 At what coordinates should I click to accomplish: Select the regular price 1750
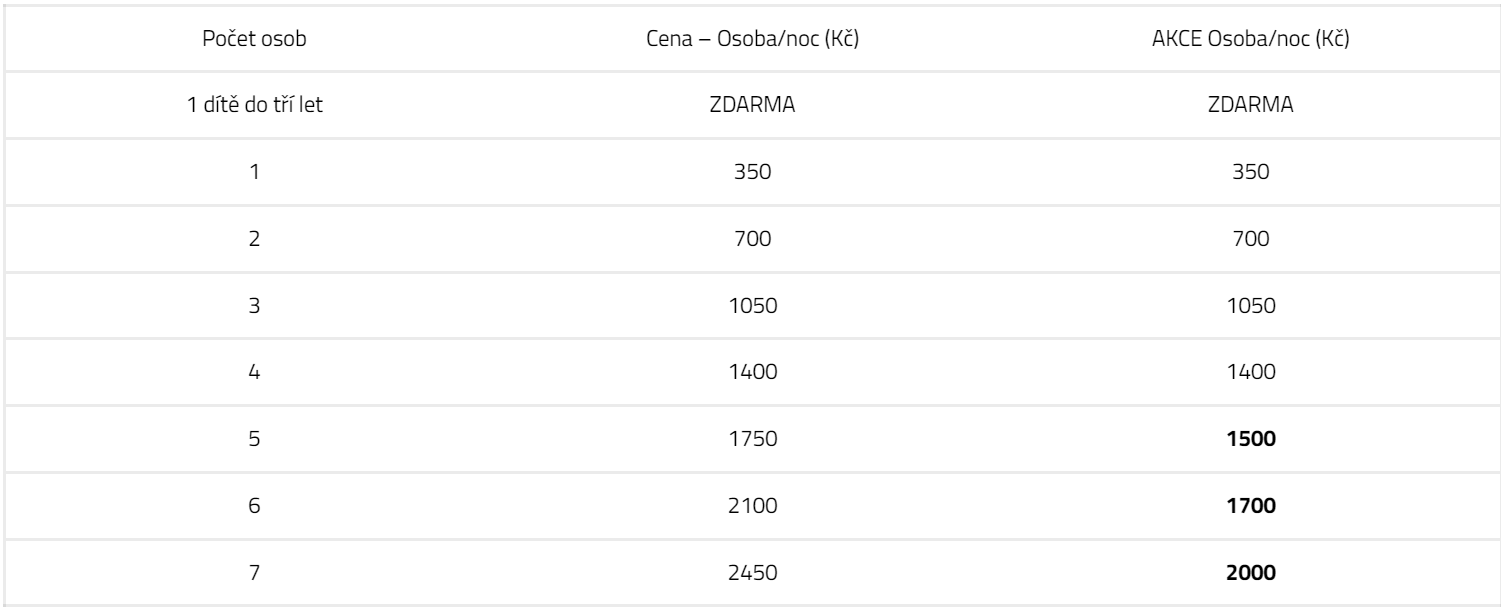[753, 438]
